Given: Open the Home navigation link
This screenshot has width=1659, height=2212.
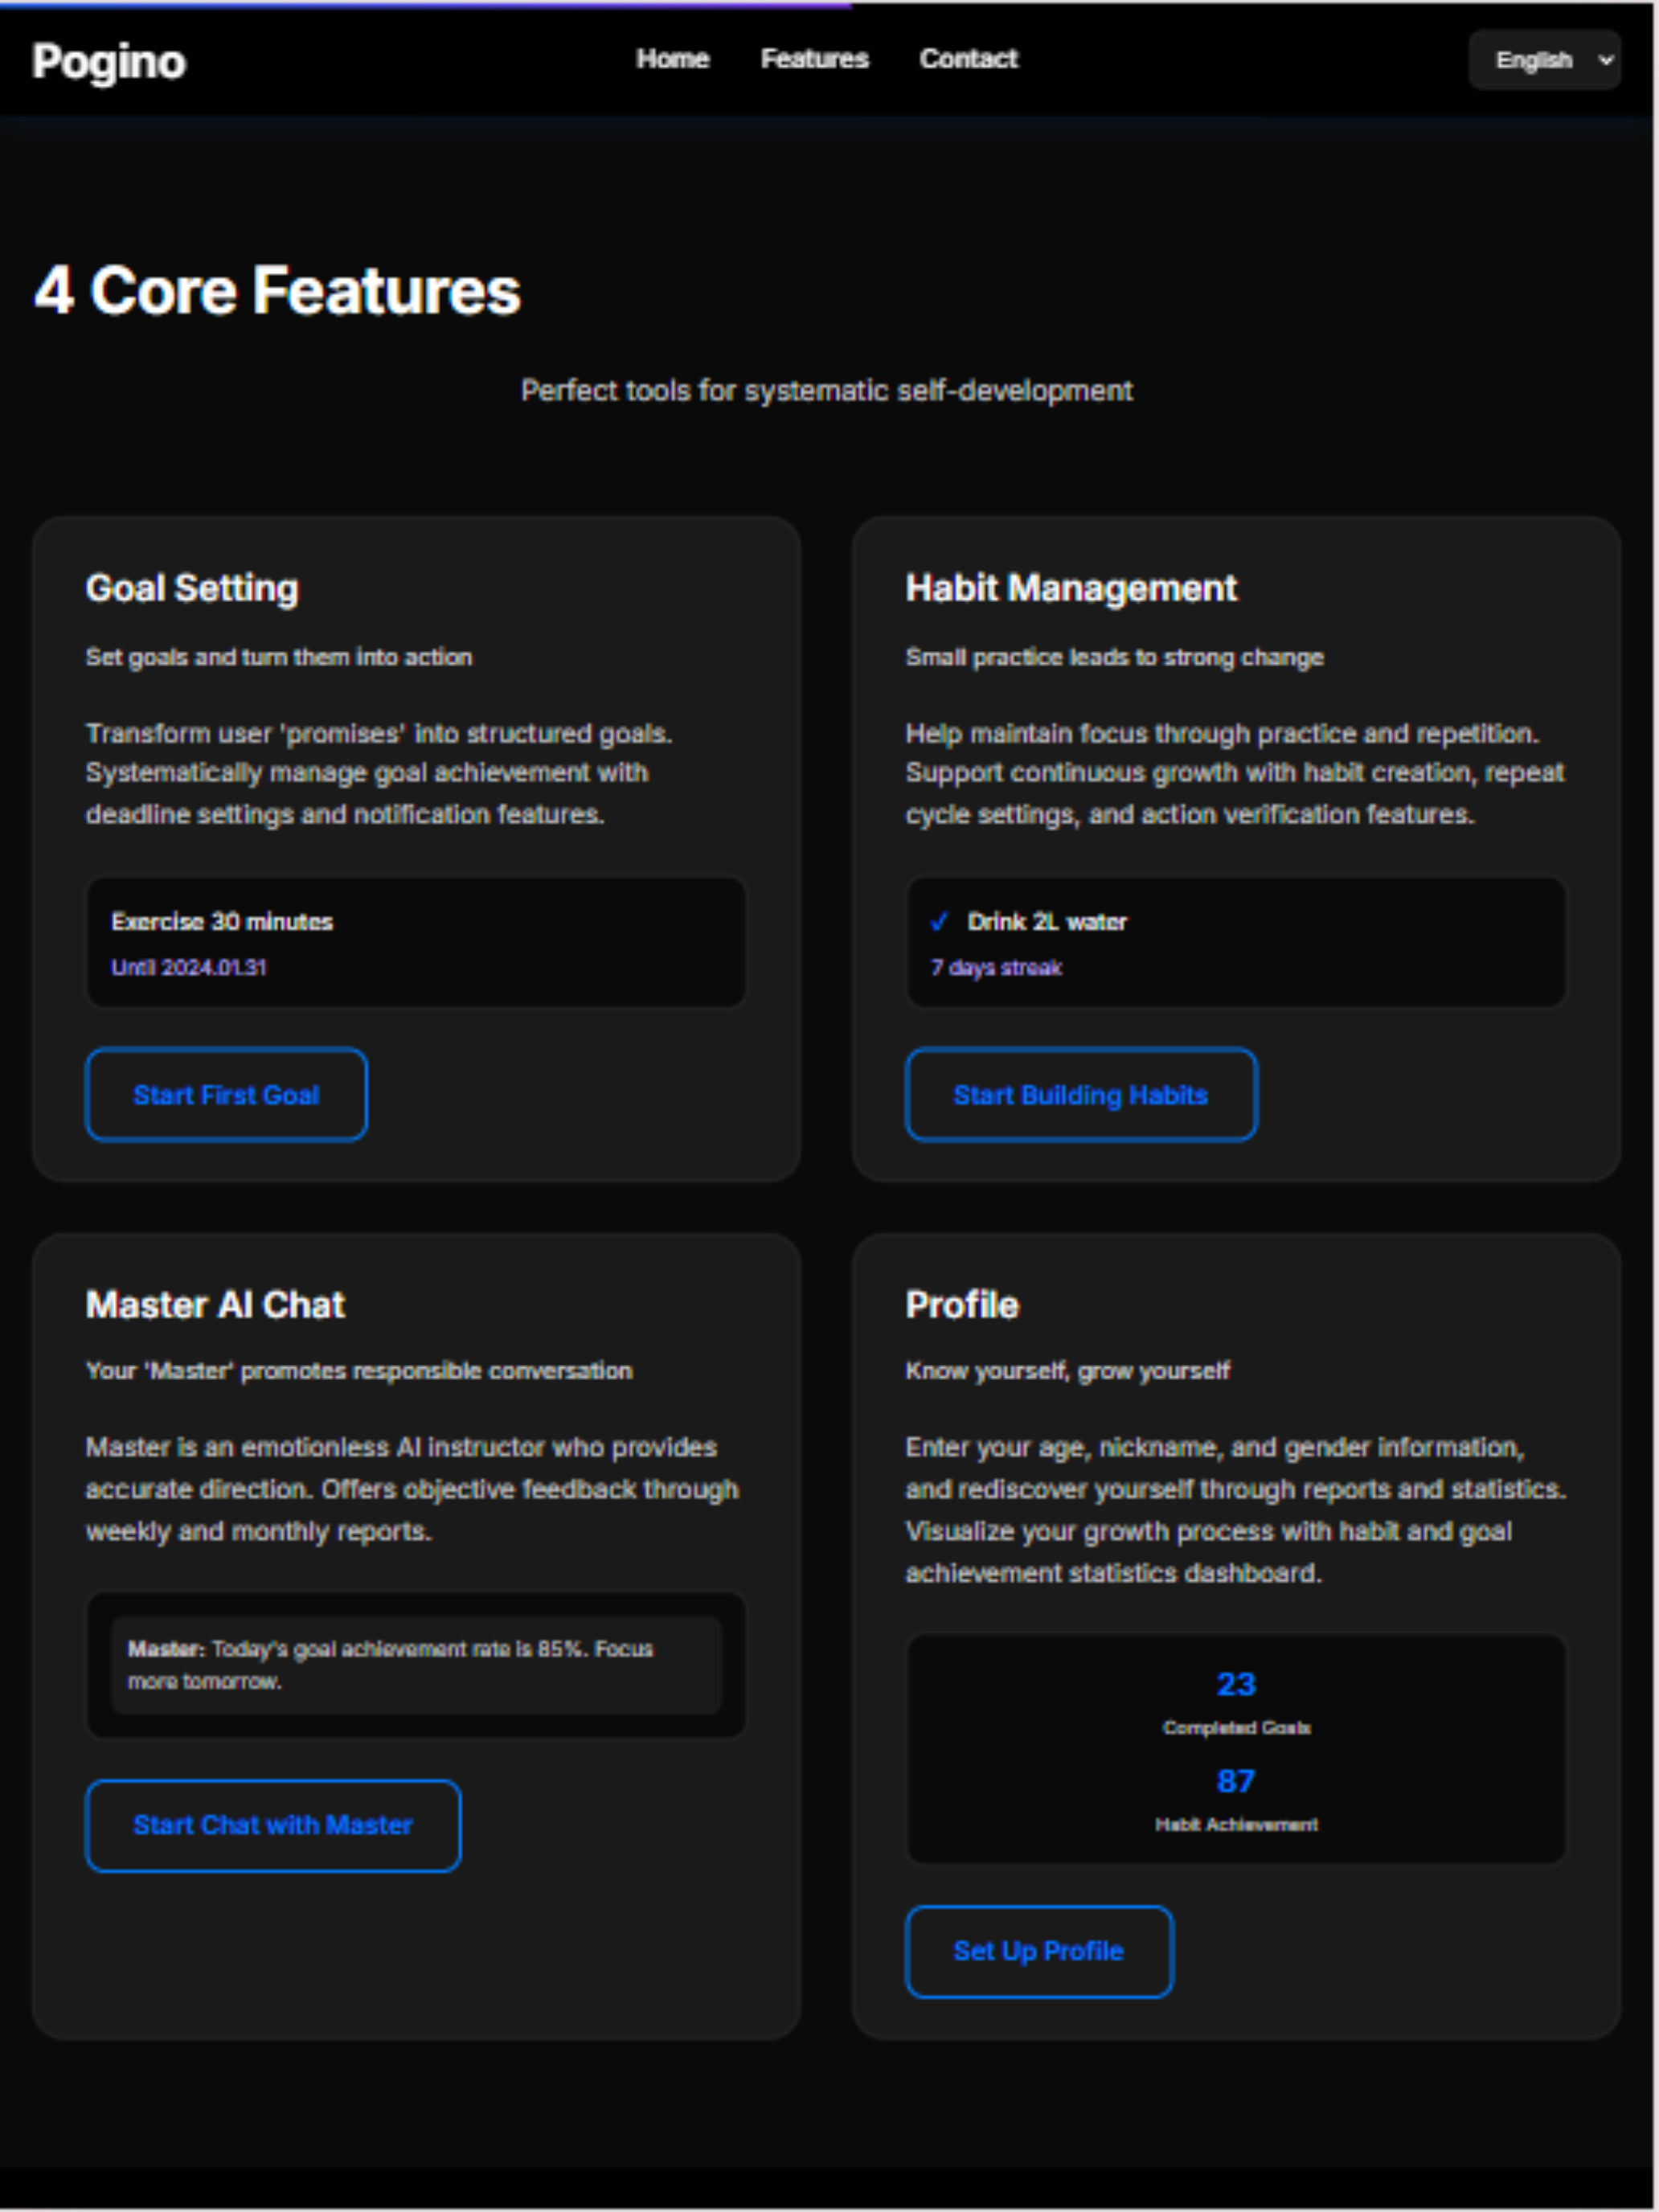Looking at the screenshot, I should point(672,59).
